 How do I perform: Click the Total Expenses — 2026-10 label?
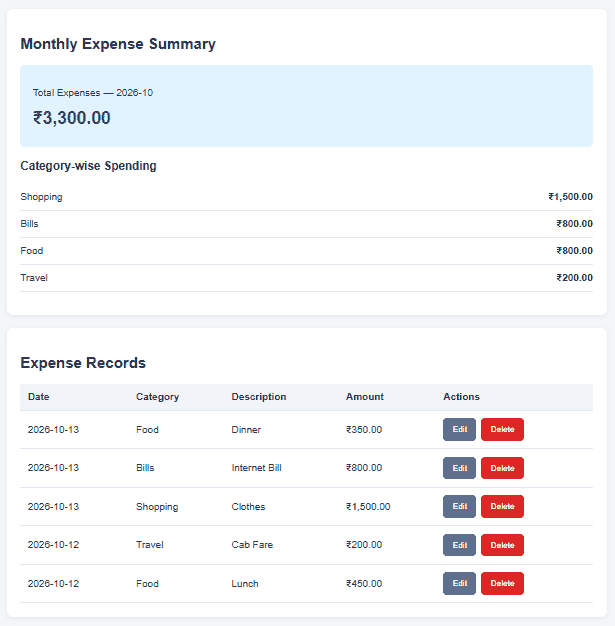tap(93, 93)
